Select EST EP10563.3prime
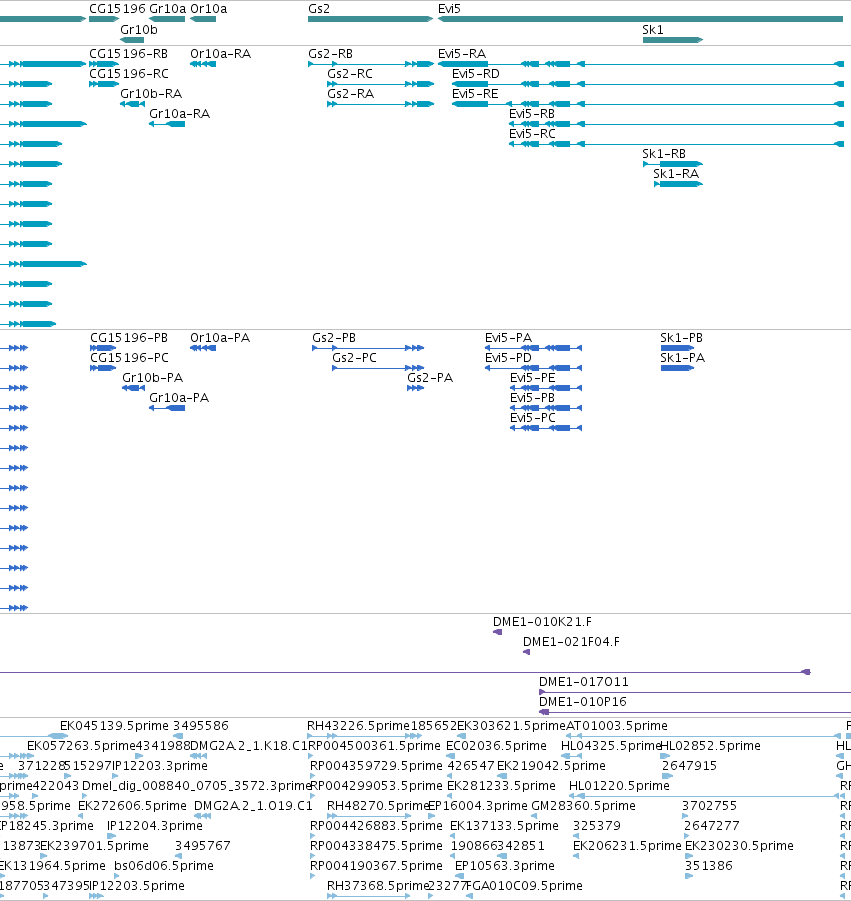This screenshot has height=901, width=851. tap(505, 866)
